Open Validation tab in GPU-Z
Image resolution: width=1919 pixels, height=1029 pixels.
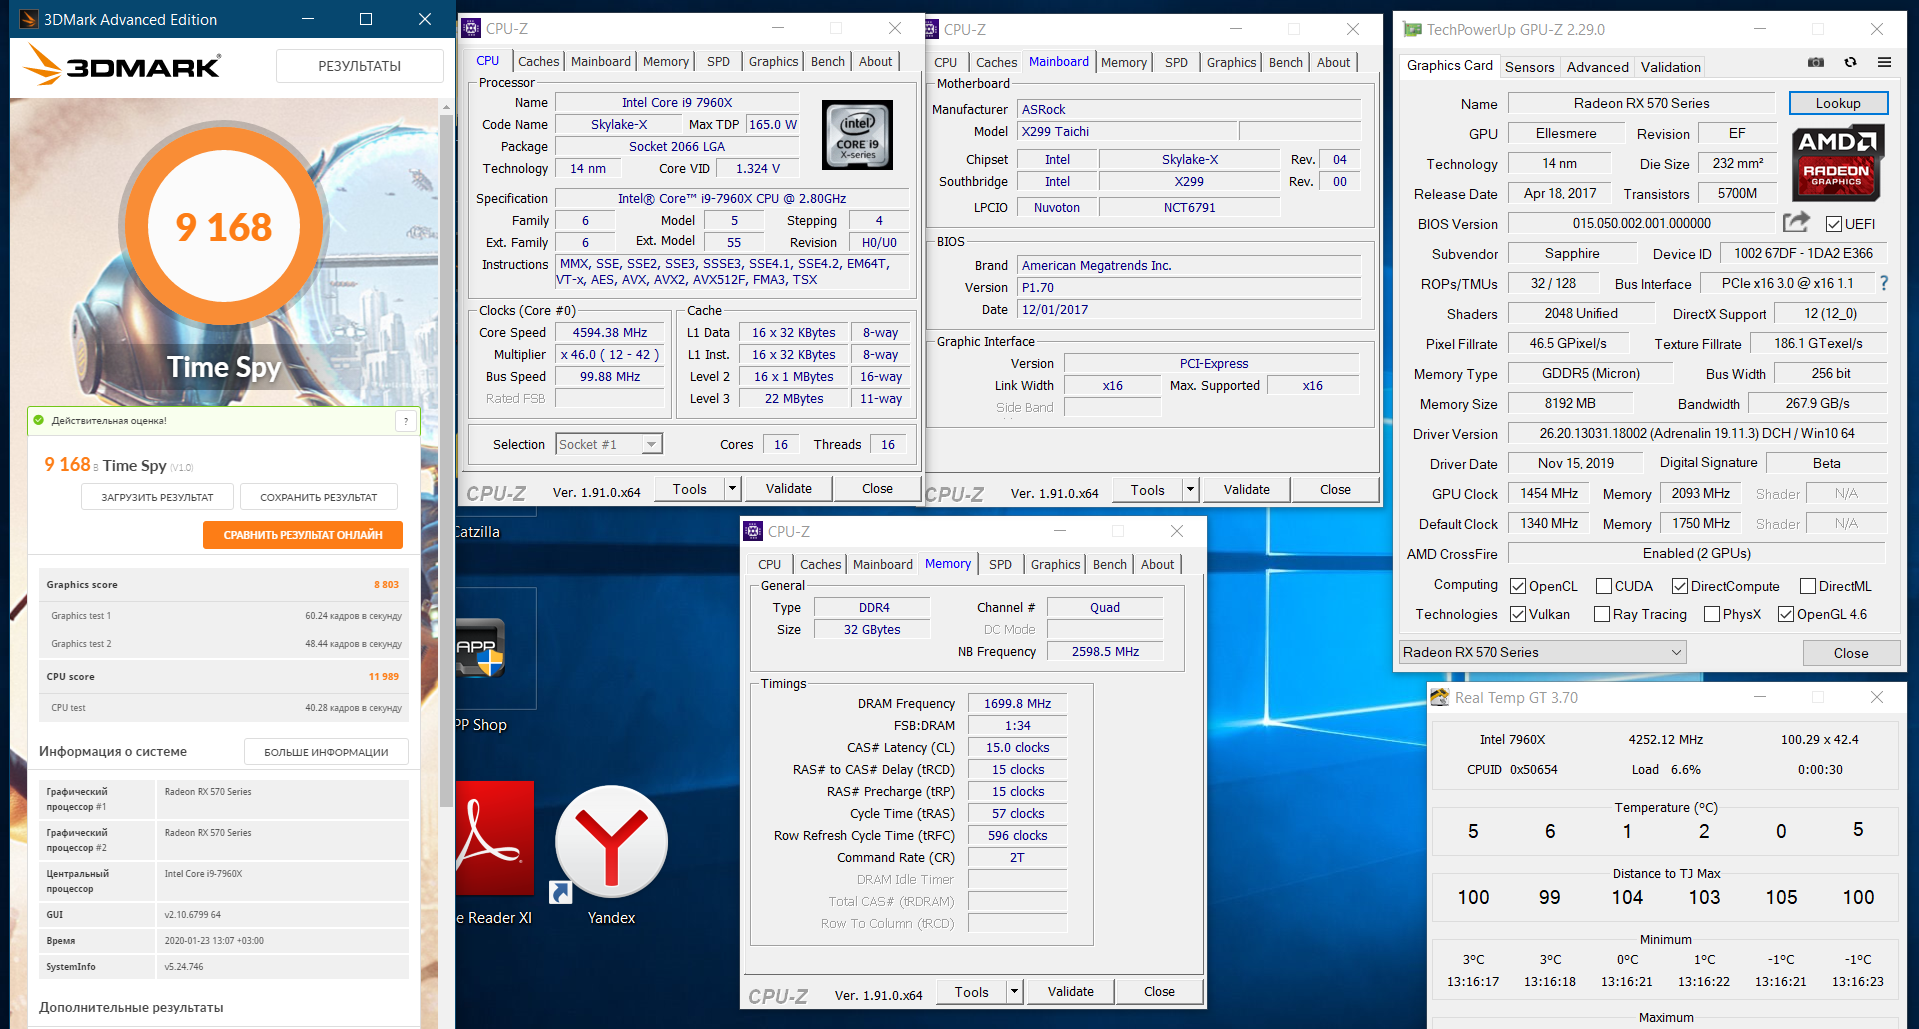click(1670, 67)
